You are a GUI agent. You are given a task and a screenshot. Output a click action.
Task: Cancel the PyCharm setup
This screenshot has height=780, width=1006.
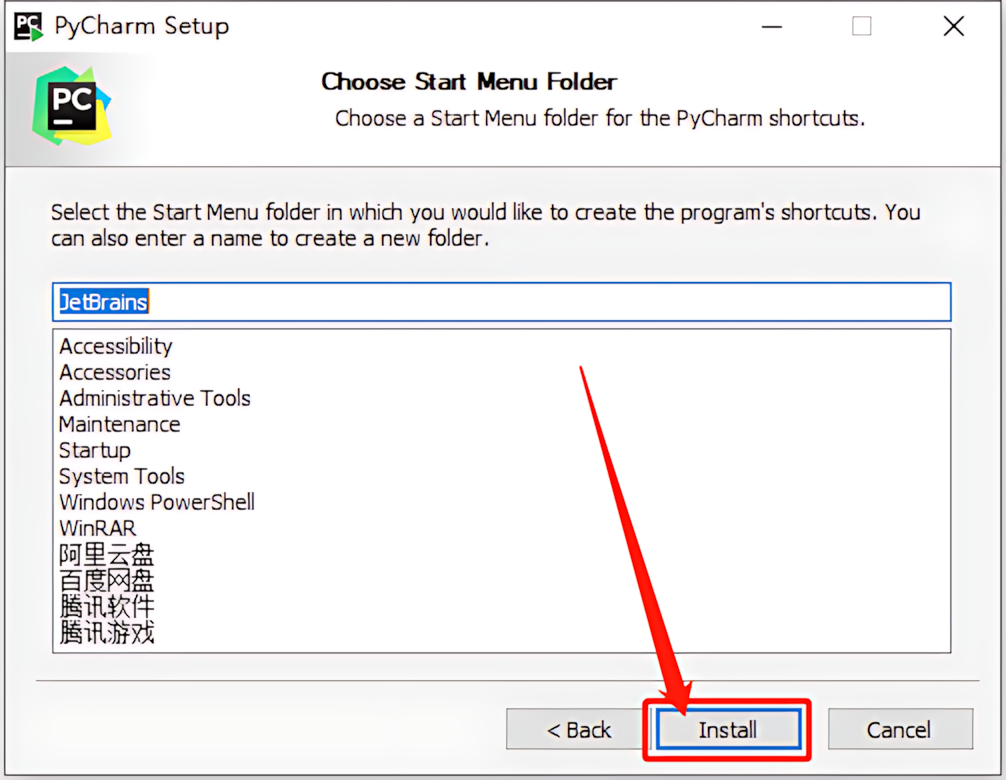[900, 729]
